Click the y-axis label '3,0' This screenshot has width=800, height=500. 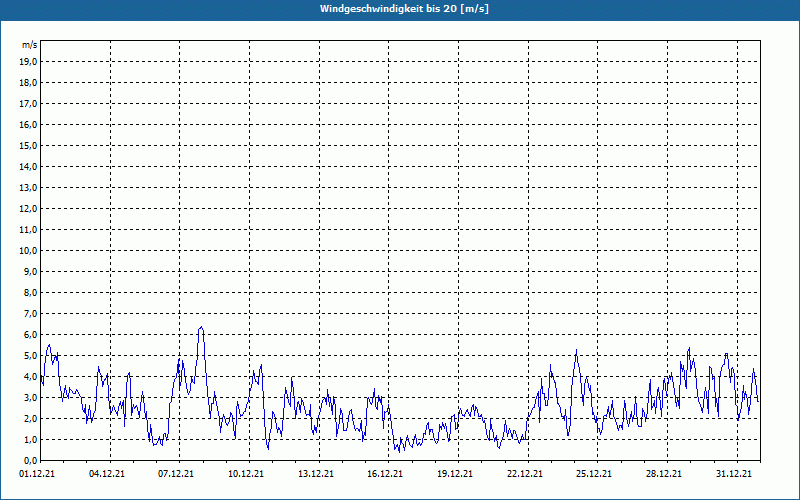click(30, 397)
